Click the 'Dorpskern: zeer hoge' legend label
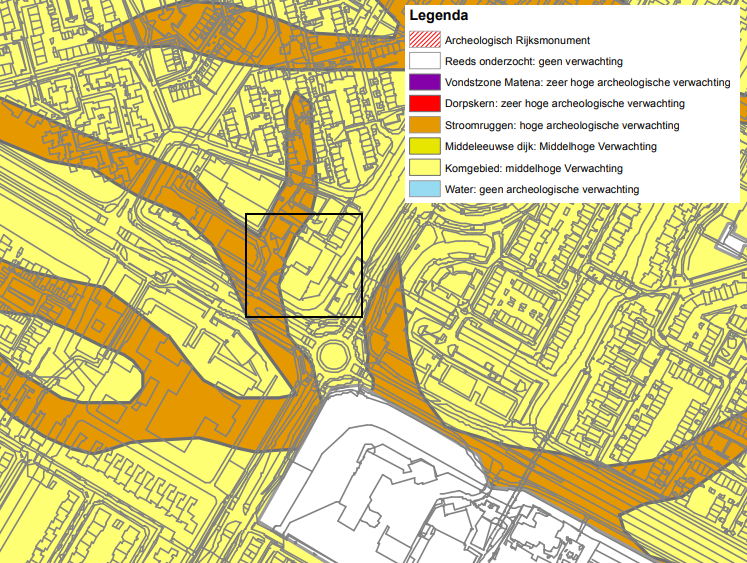747x563 pixels. click(565, 103)
